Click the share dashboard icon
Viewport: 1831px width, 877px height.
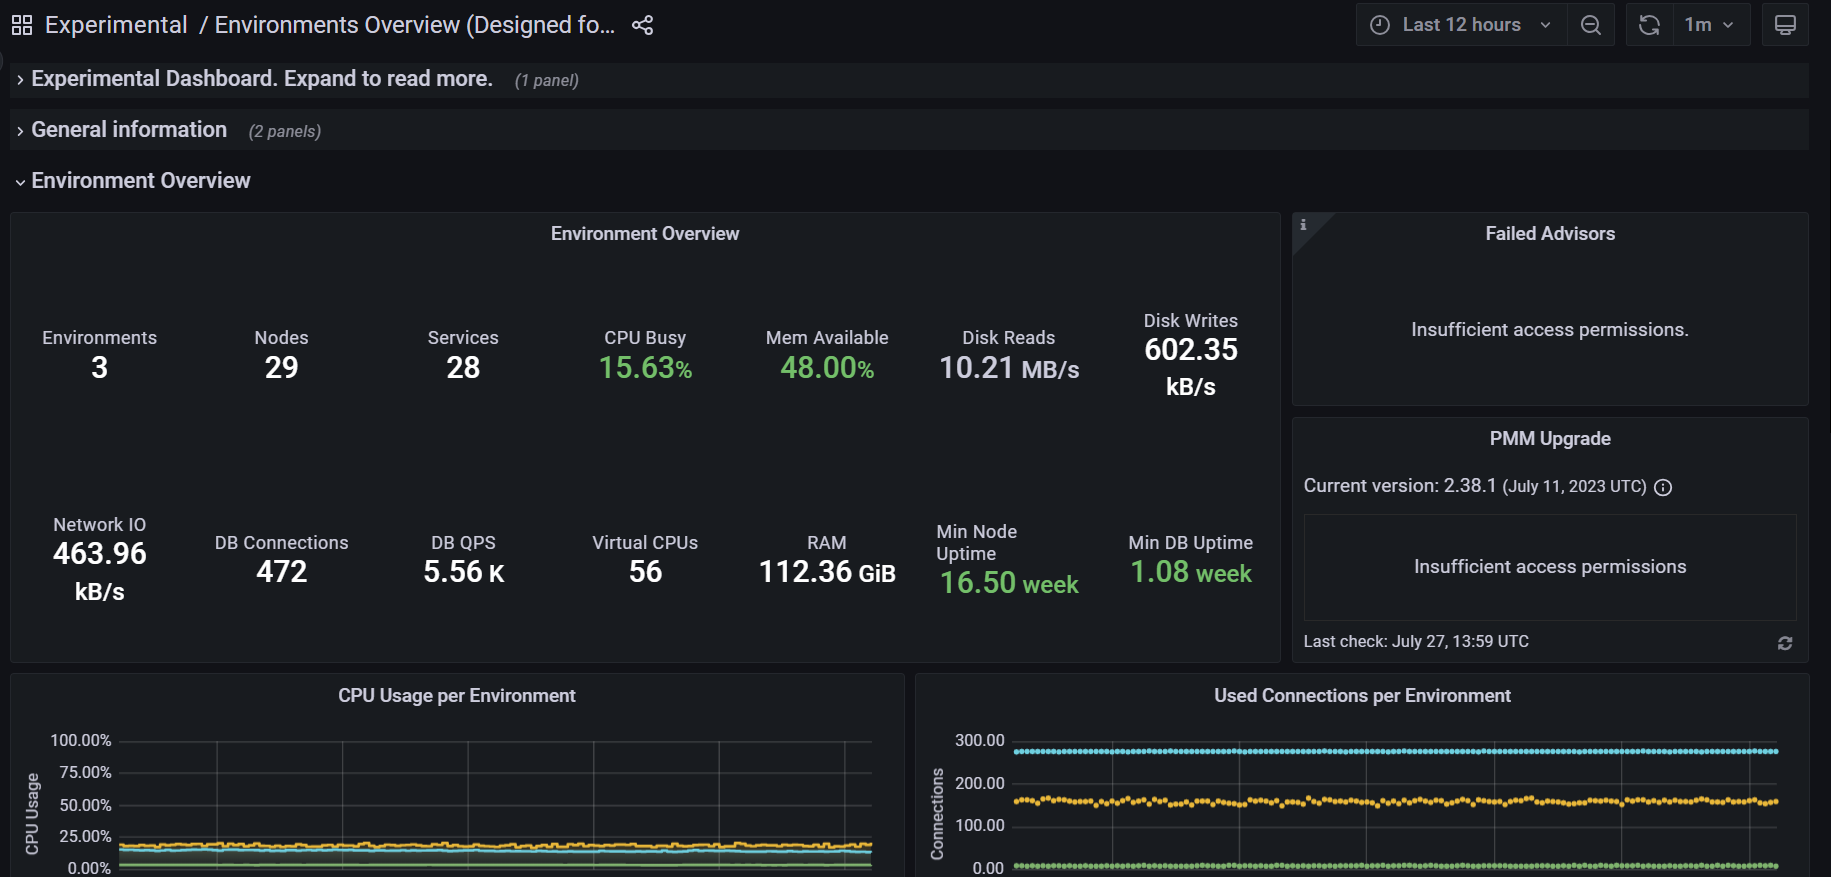642,25
